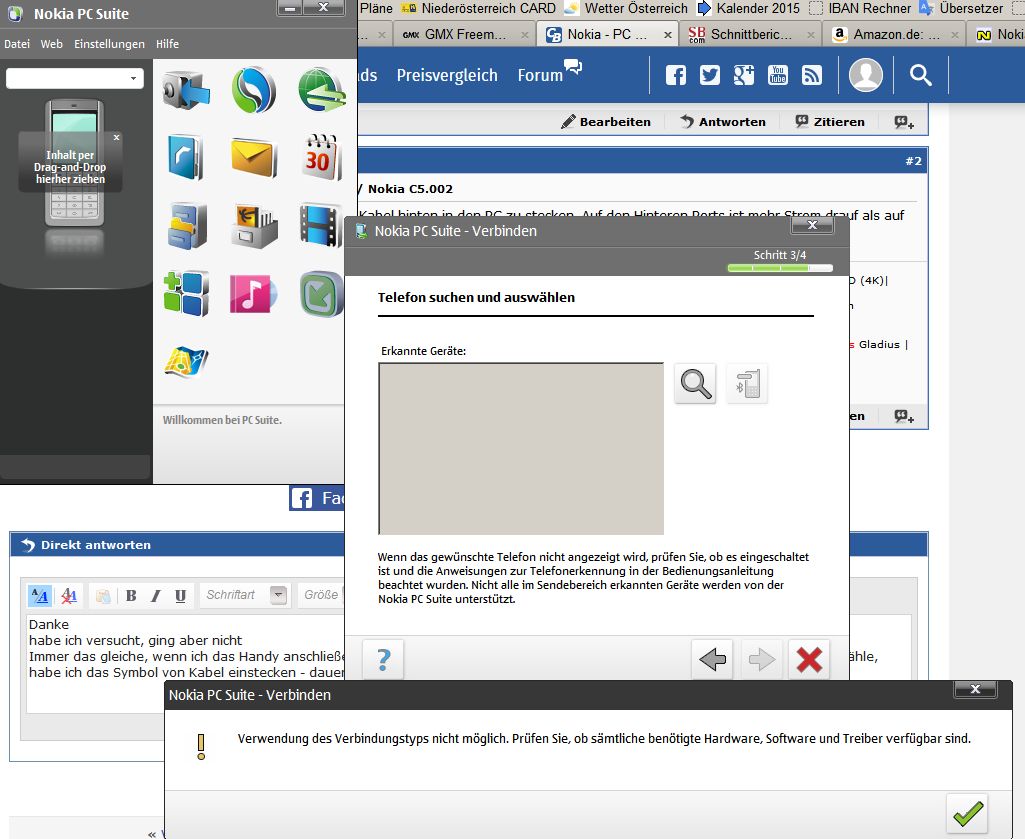
Task: Switch to the Amazon.de browser tab
Action: (896, 35)
